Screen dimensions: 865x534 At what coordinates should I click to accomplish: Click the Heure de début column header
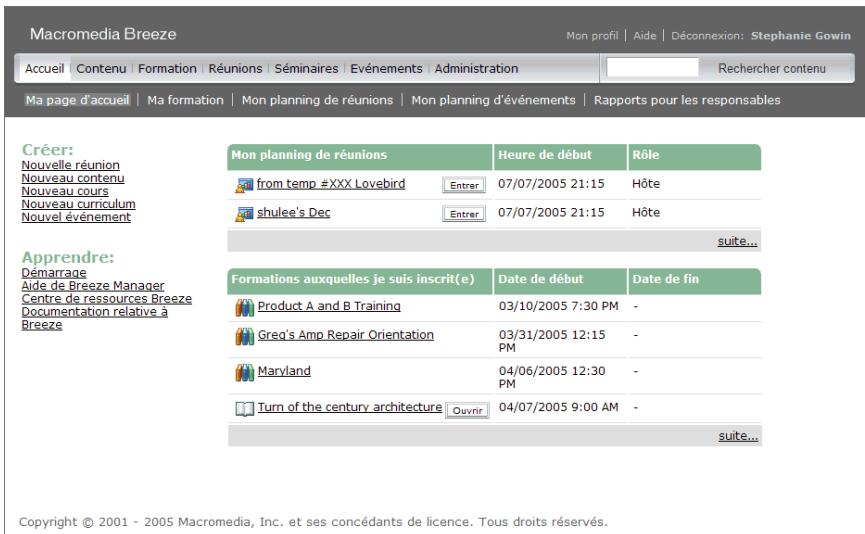560,157
